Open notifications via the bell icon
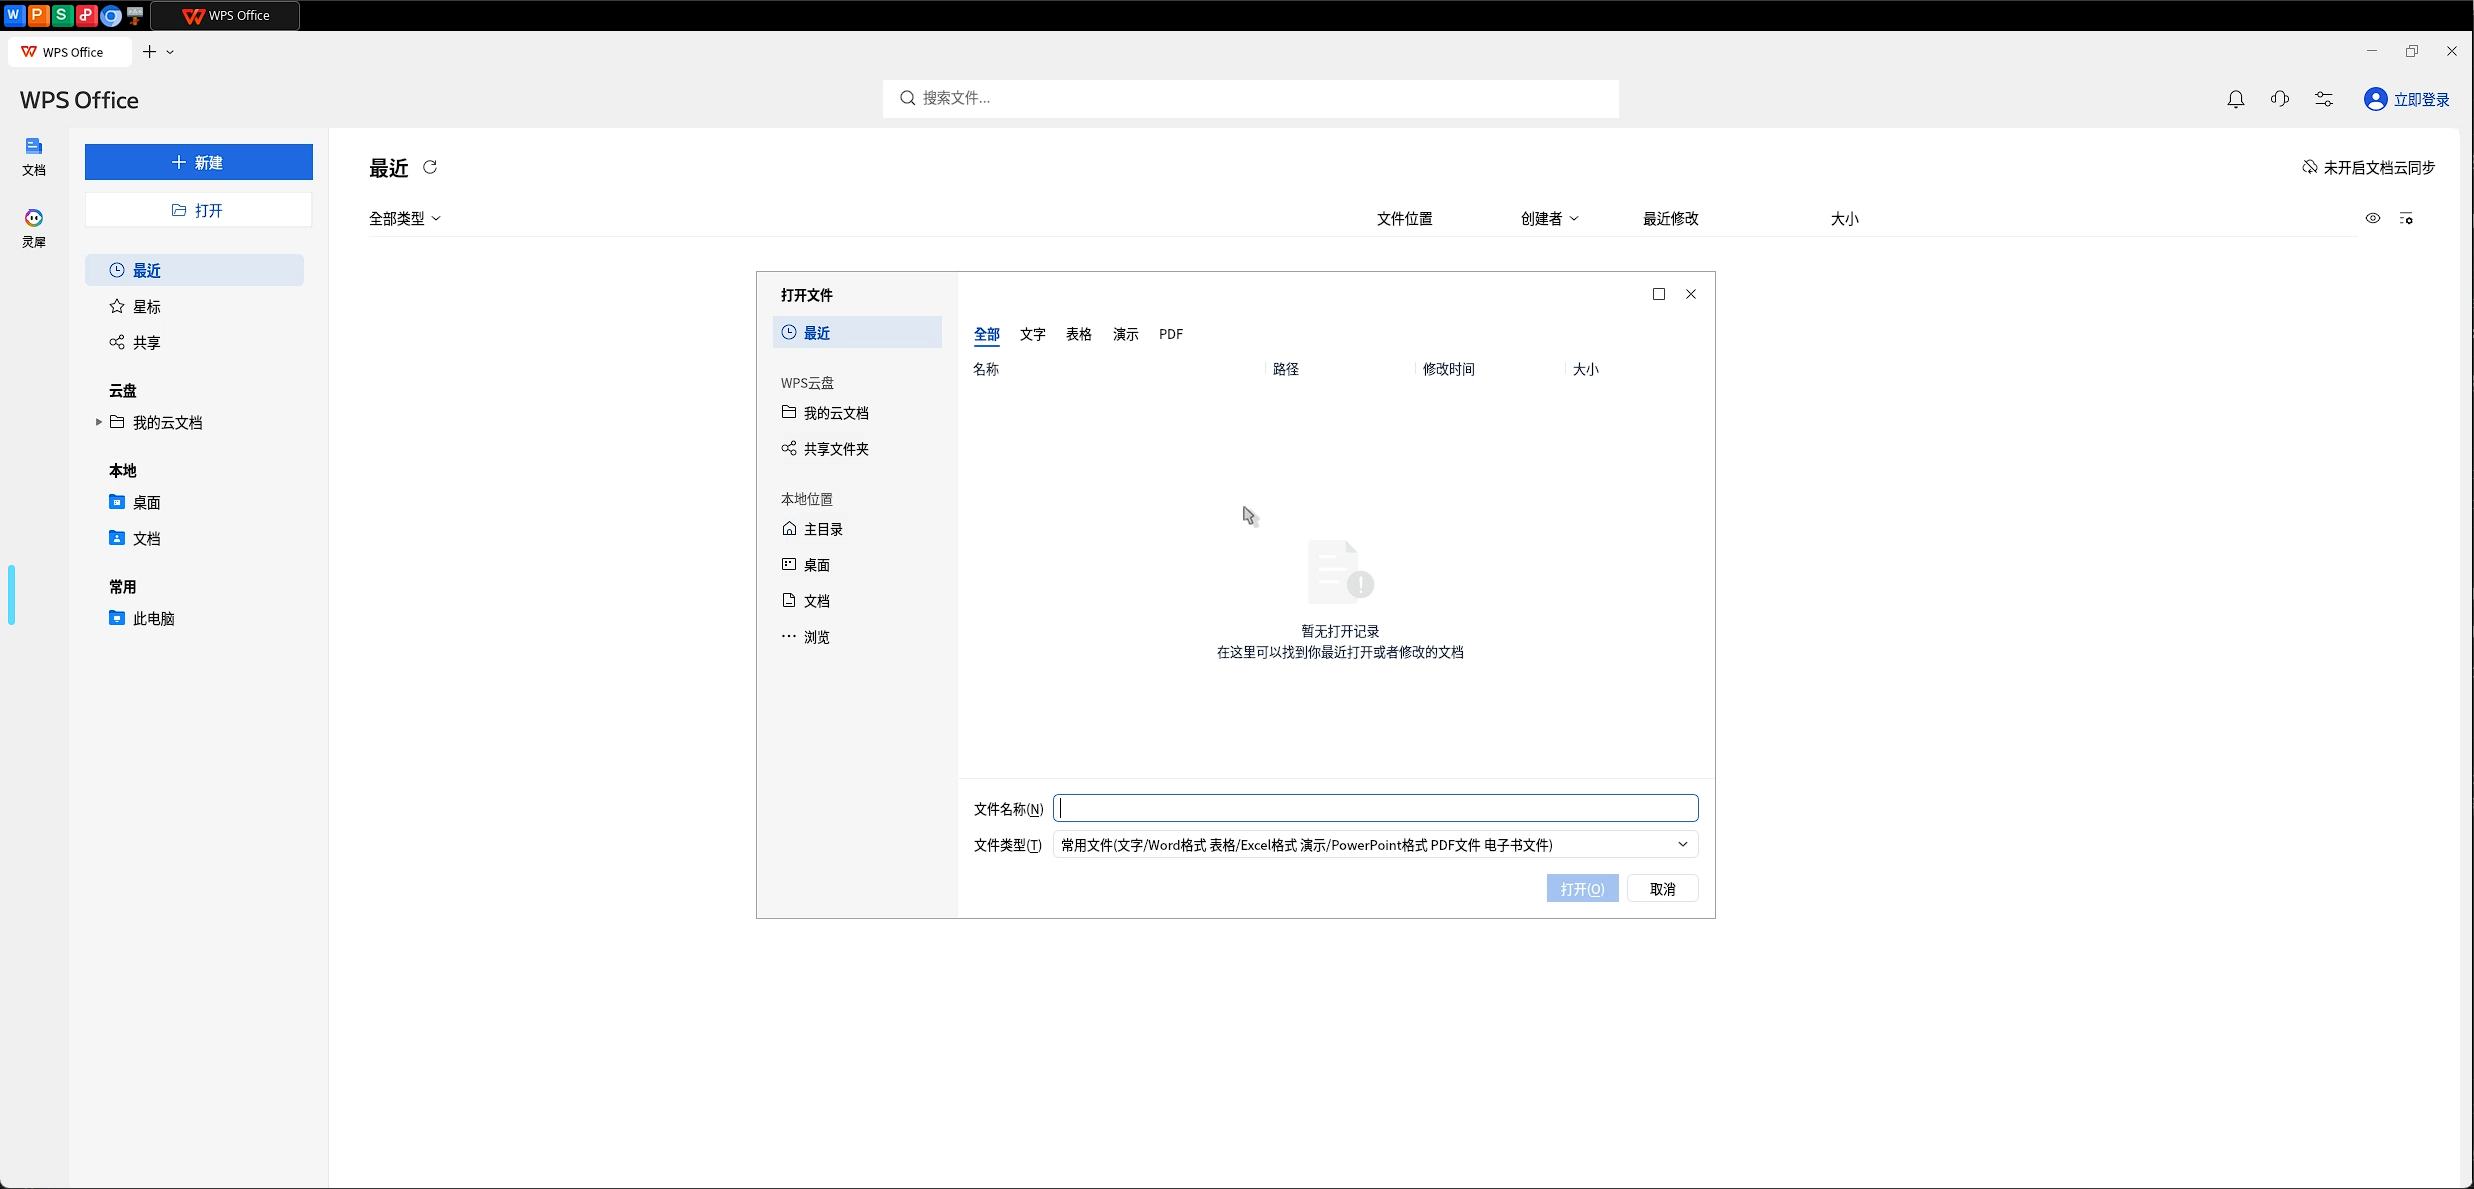This screenshot has width=2474, height=1189. (2235, 99)
